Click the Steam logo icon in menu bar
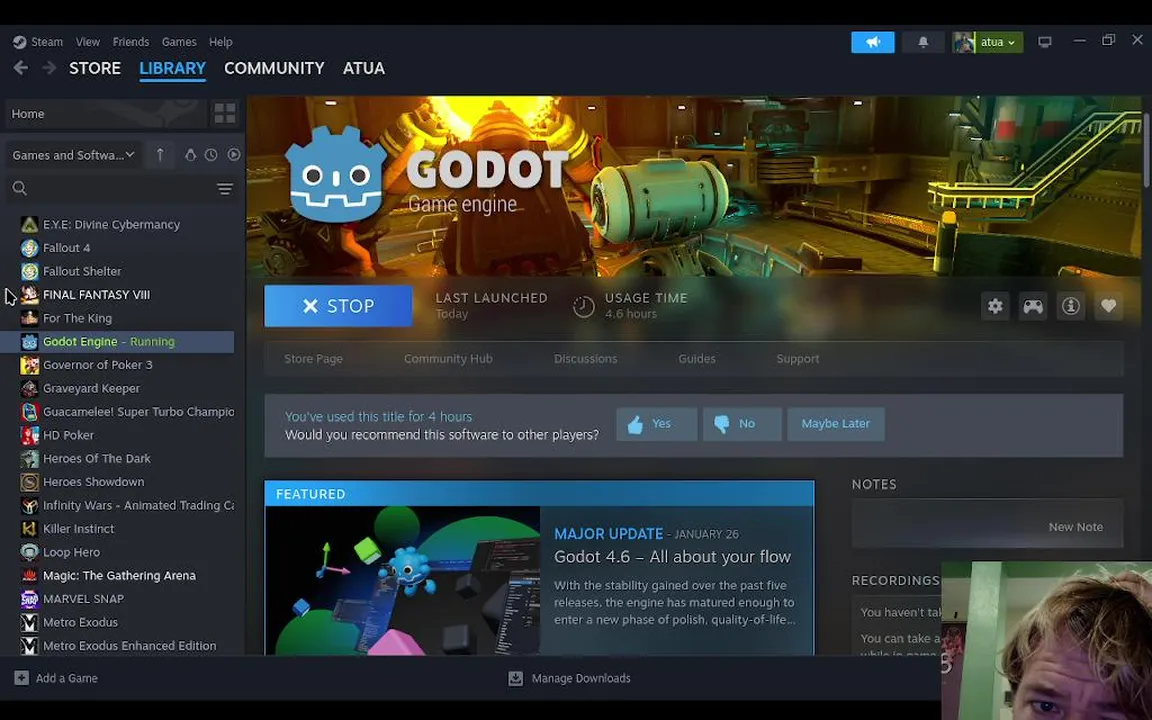1152x720 pixels. (20, 42)
